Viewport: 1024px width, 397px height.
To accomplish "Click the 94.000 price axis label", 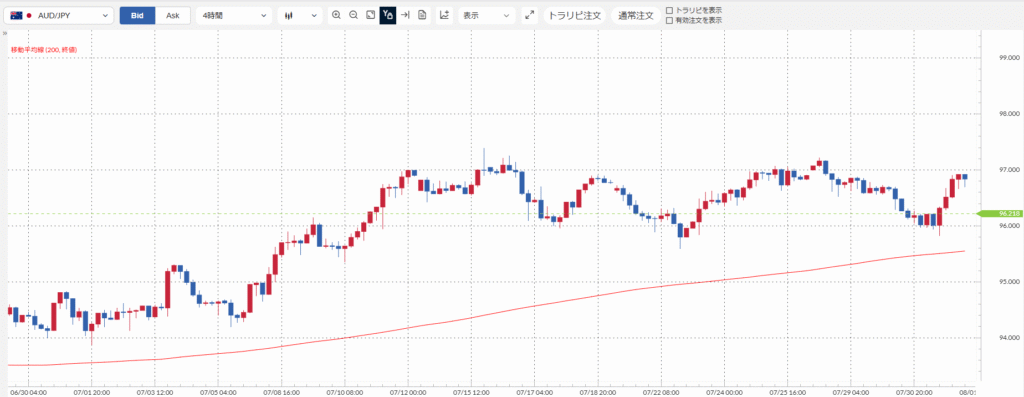I will 1010,338.
